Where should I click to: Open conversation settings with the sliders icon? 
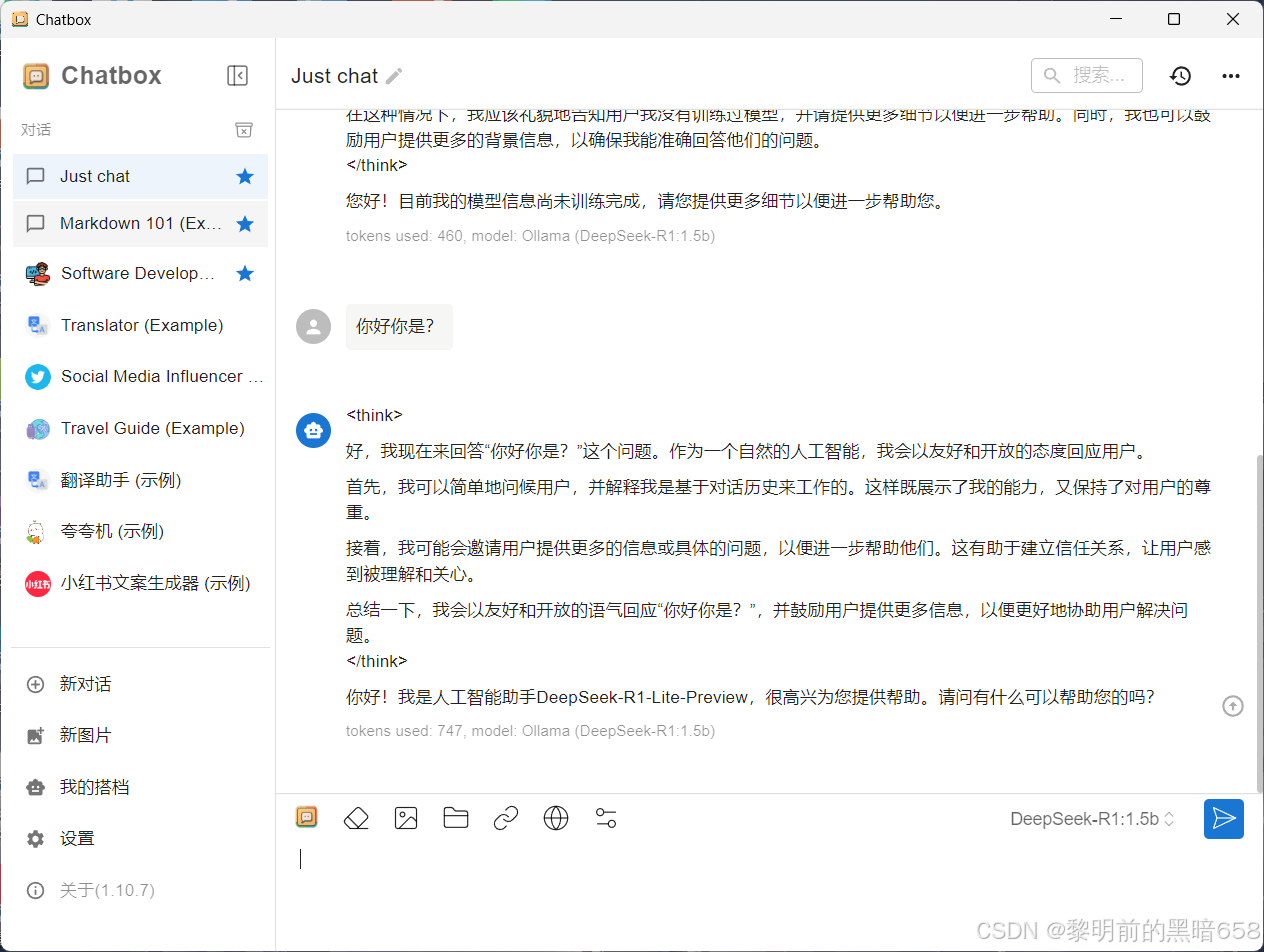click(606, 818)
